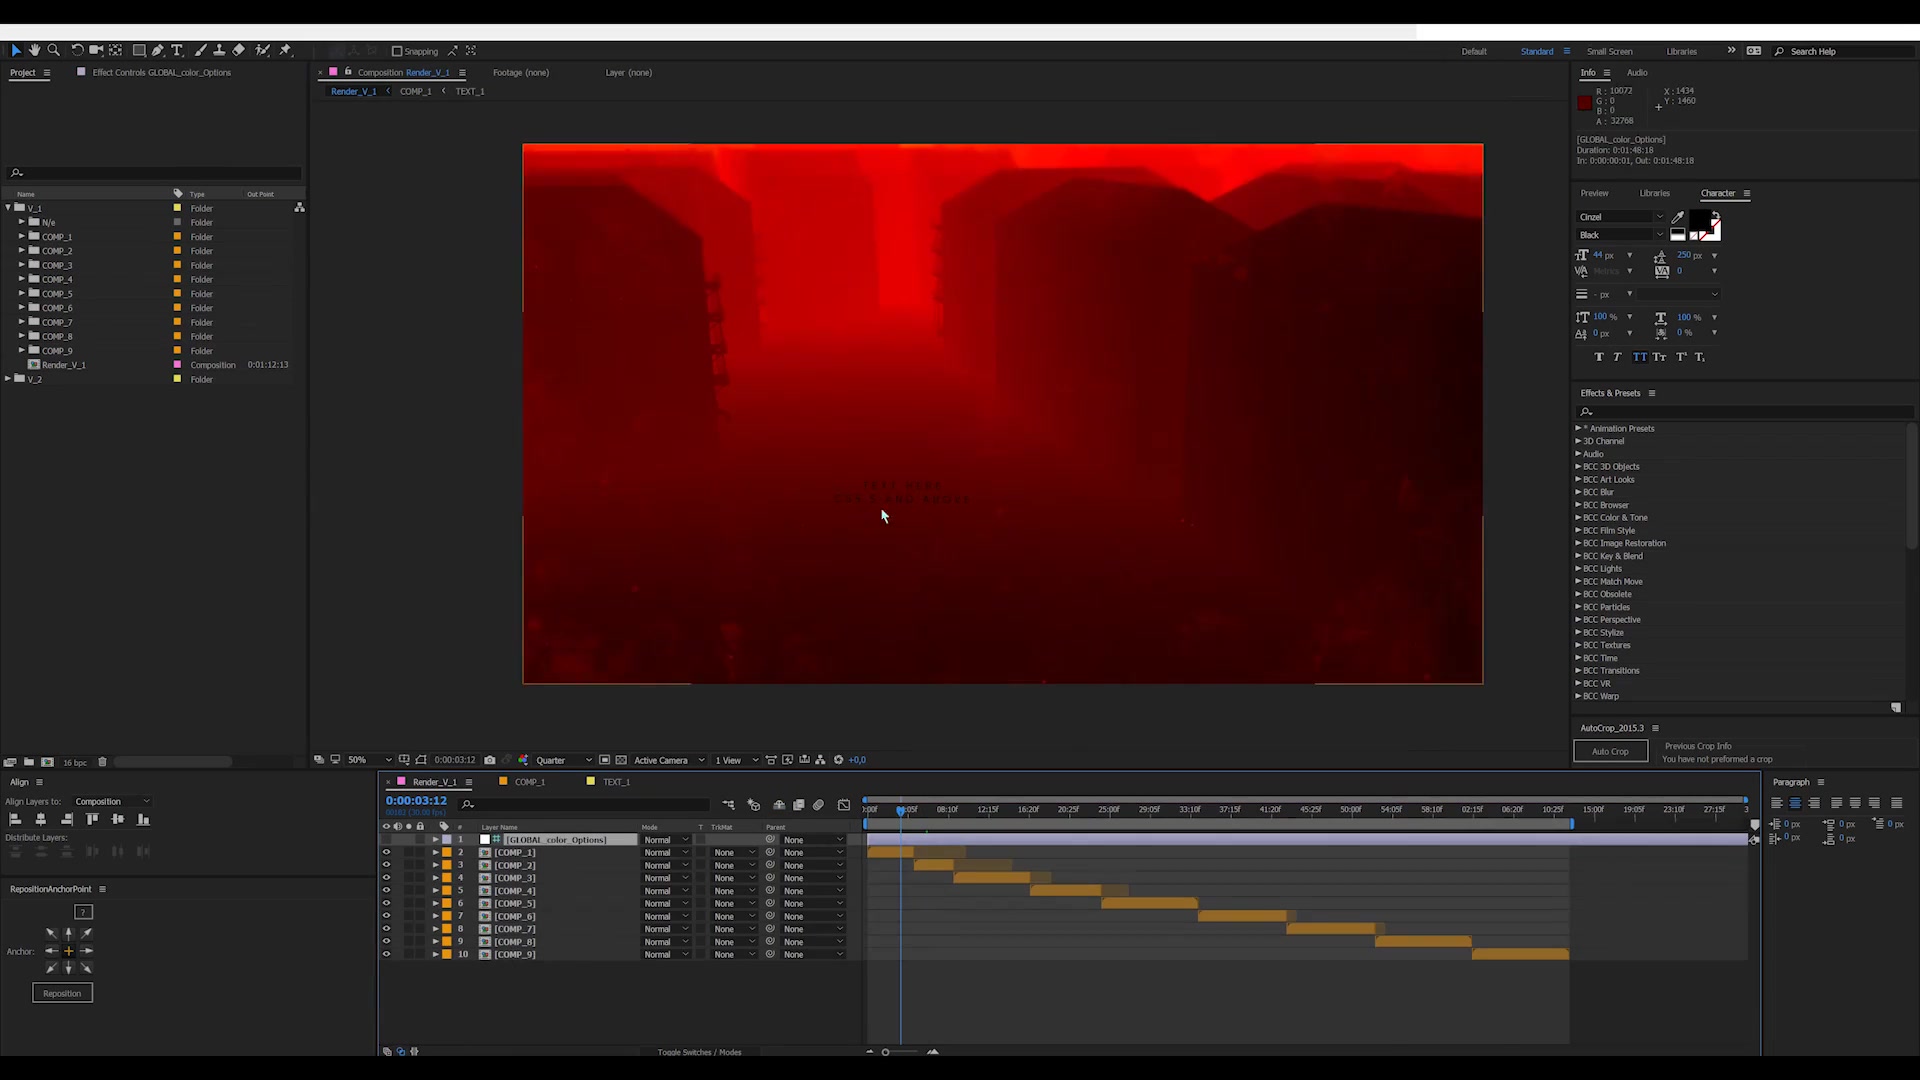Click the Motion Blur enable icon in timeline

(818, 805)
